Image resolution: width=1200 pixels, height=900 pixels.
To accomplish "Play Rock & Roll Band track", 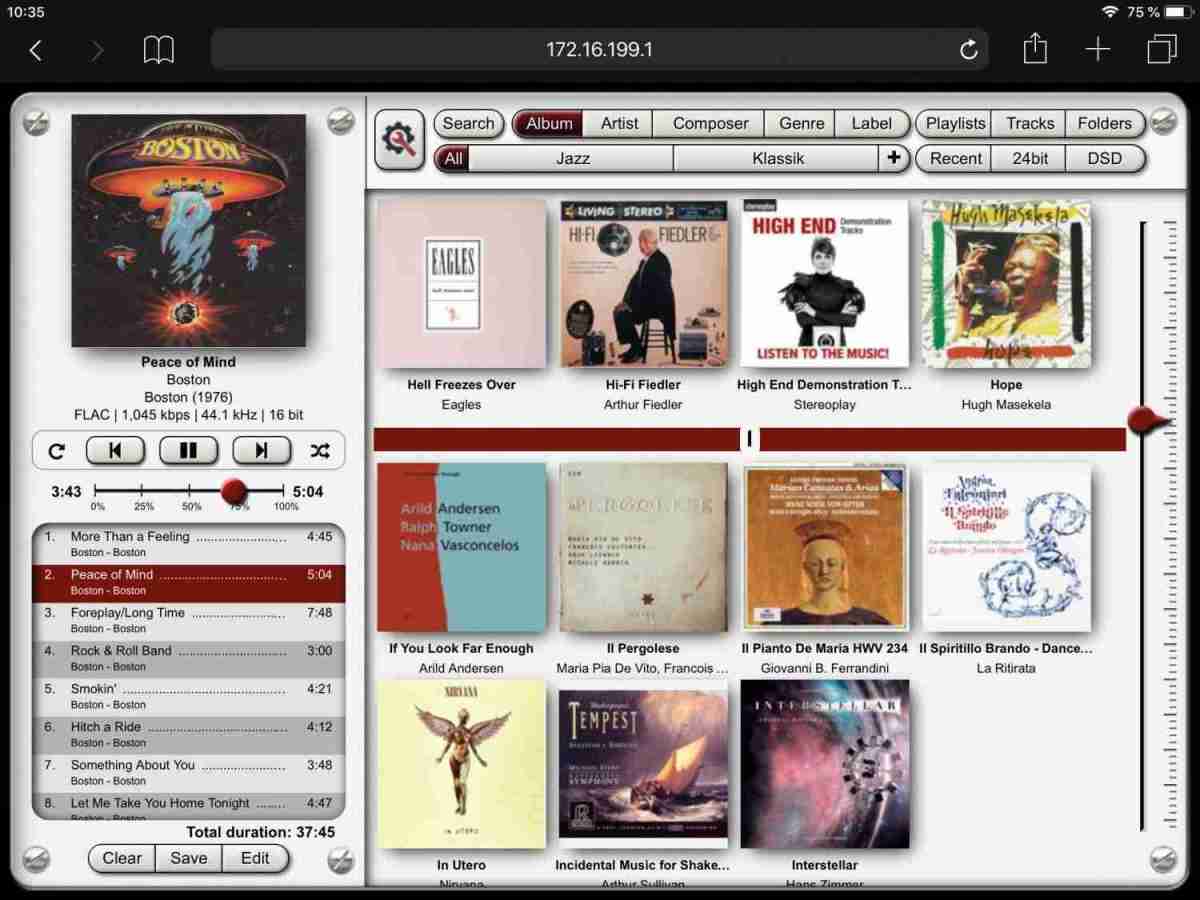I will tap(189, 658).
